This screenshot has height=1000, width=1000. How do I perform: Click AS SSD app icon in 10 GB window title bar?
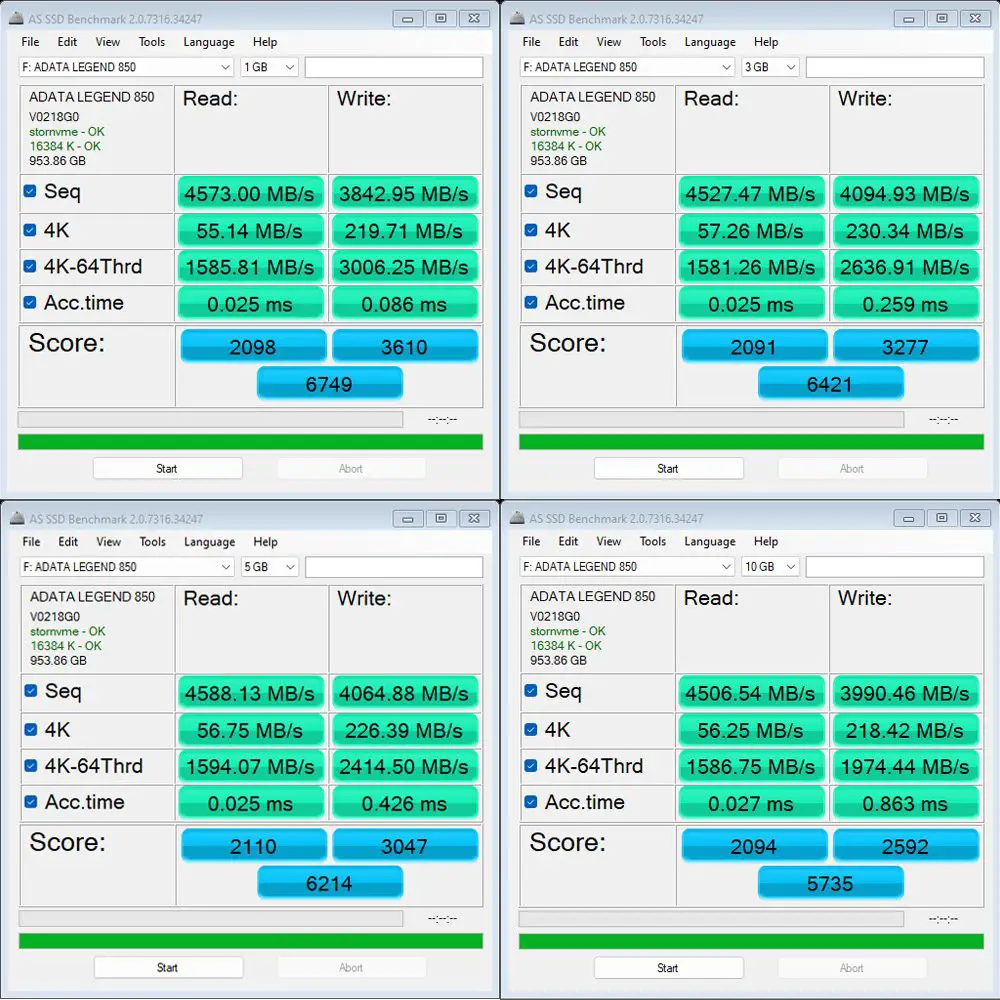517,518
